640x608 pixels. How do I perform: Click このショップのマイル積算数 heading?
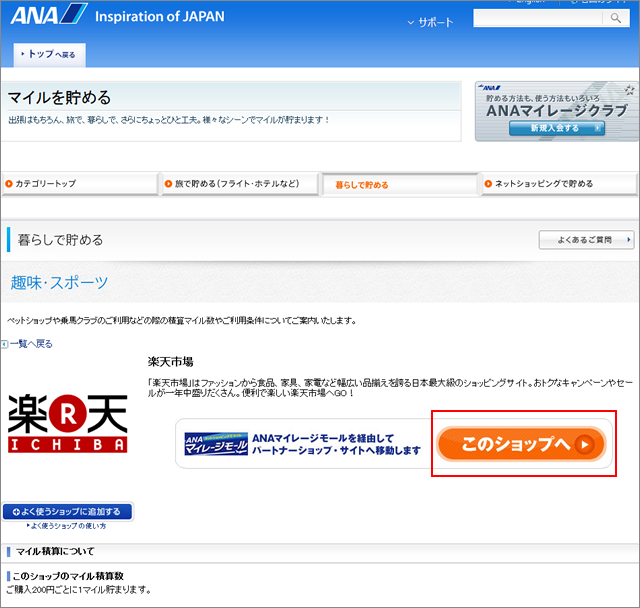[68, 576]
